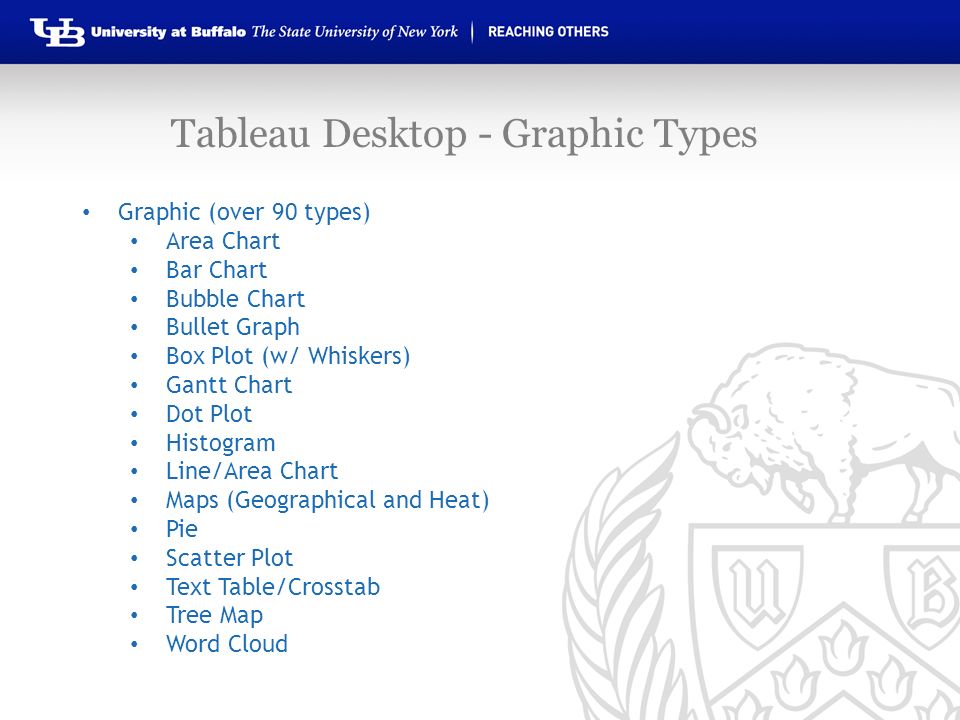Click the 'Scatter Plot' bullet text
960x720 pixels.
230,558
